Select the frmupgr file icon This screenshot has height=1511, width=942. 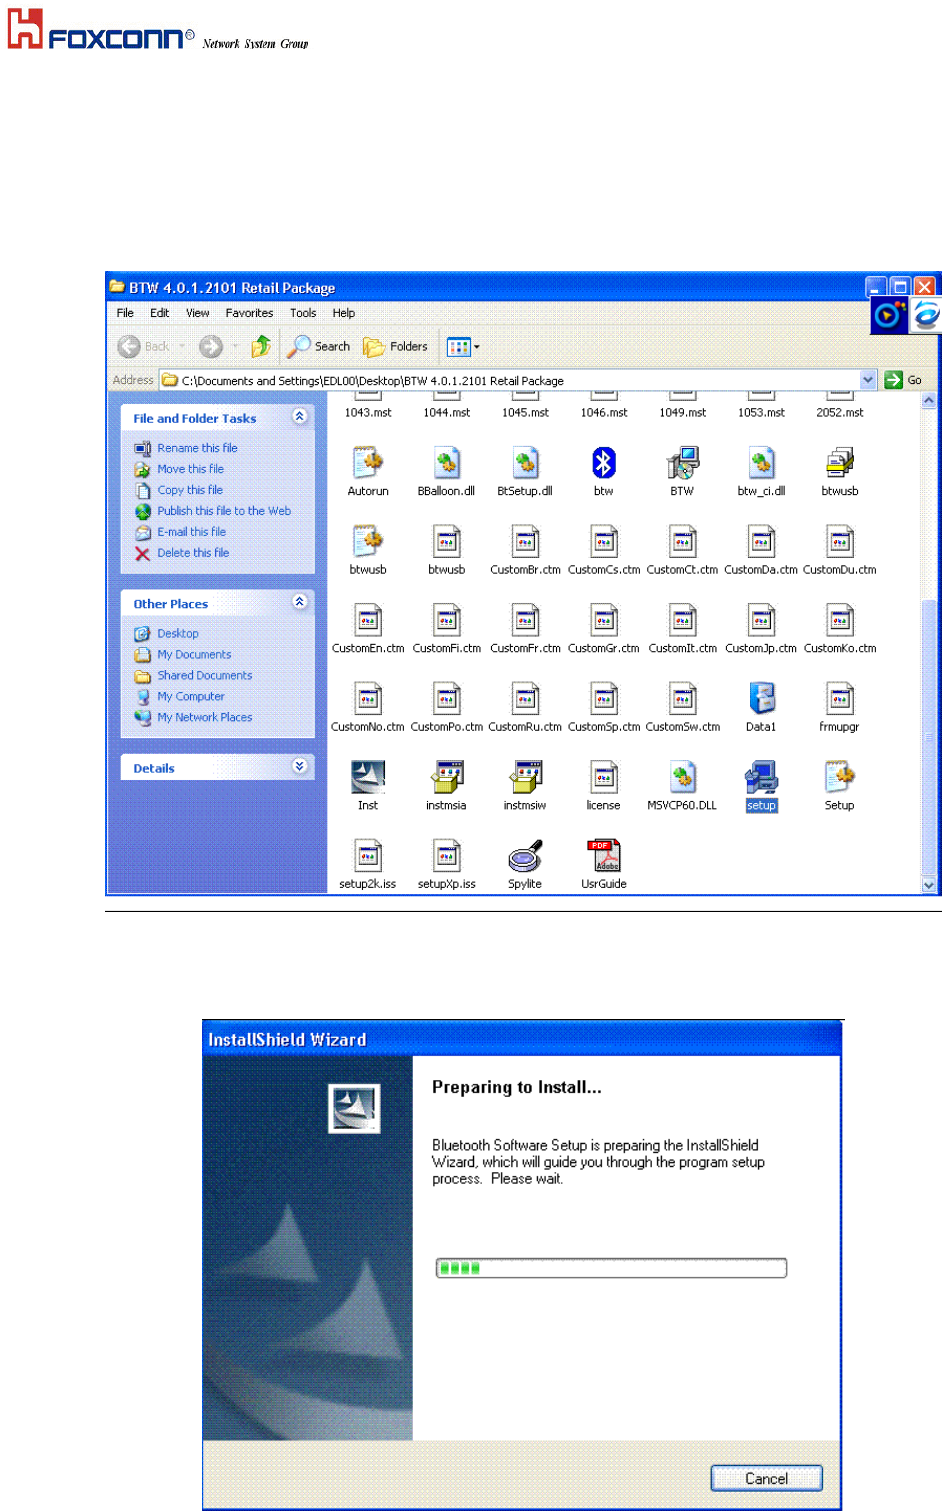pos(840,699)
